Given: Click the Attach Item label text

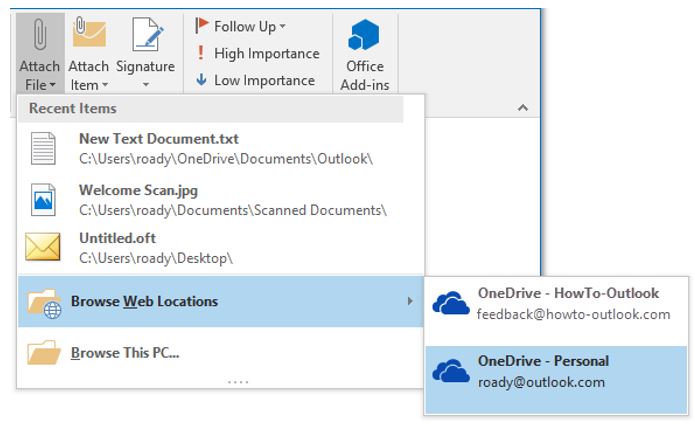Looking at the screenshot, I should 89,75.
